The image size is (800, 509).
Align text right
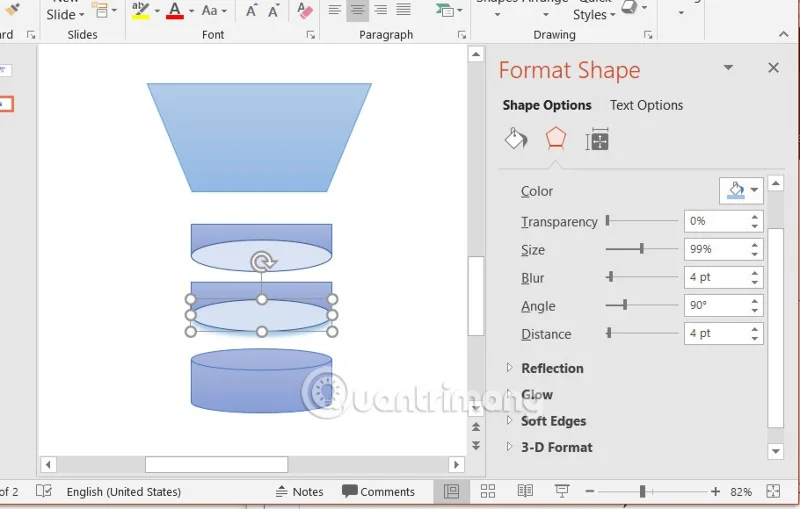[x=381, y=9]
